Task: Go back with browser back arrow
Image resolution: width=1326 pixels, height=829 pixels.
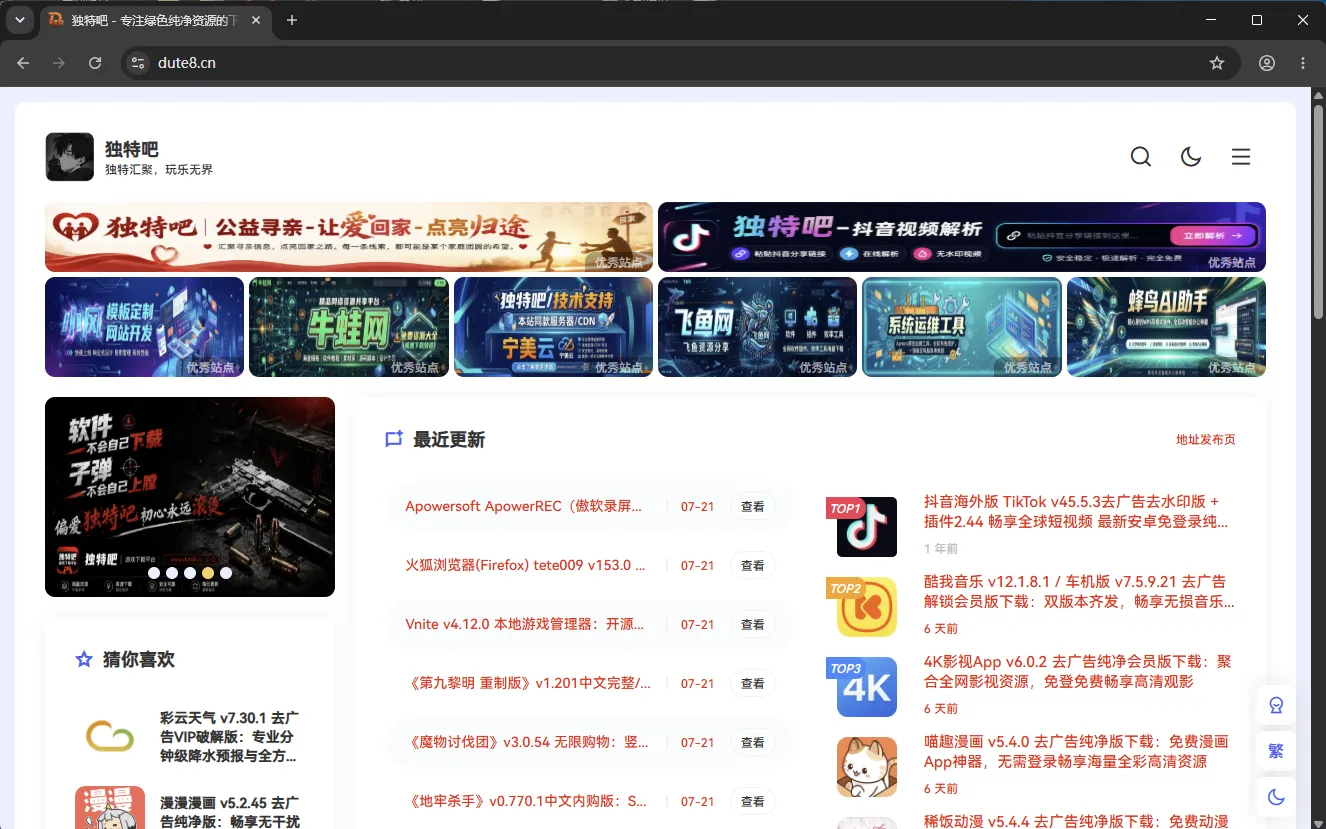Action: (23, 63)
